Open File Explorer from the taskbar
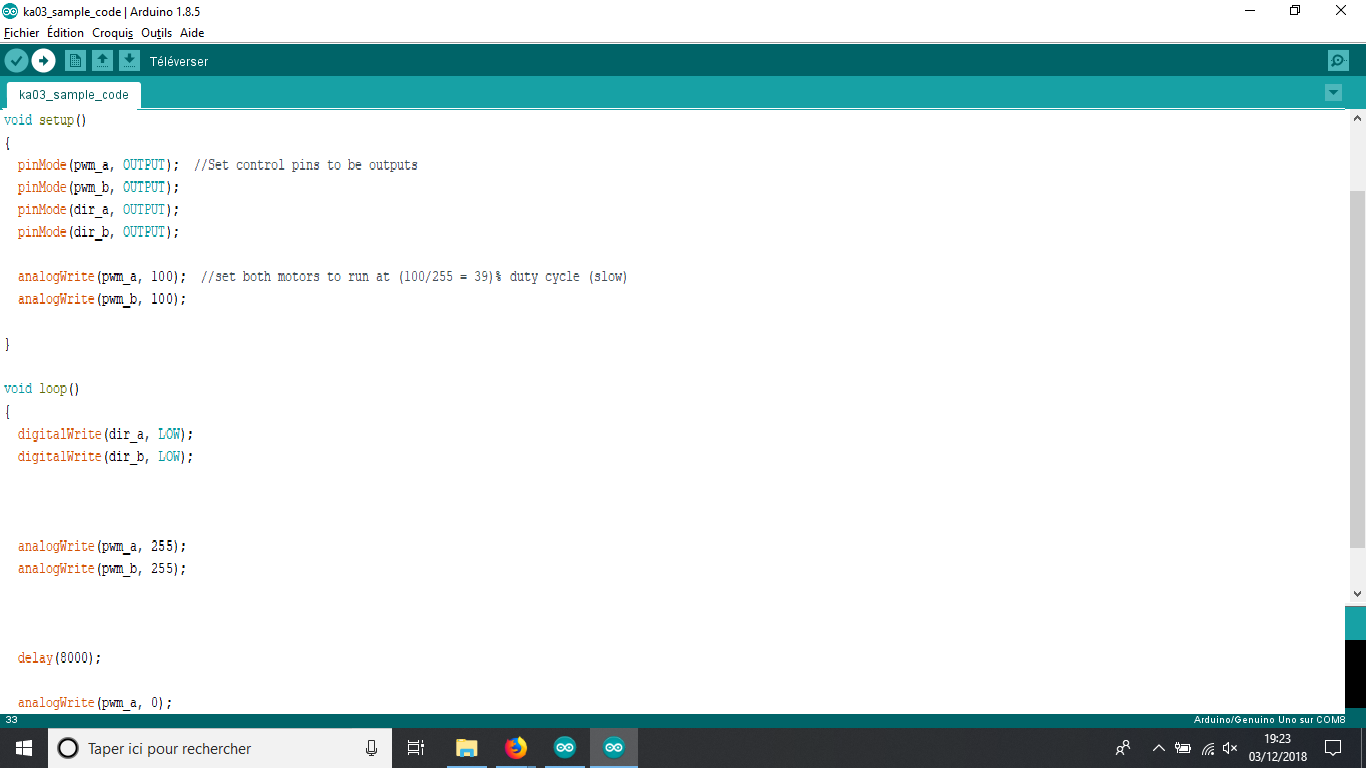 coord(466,748)
